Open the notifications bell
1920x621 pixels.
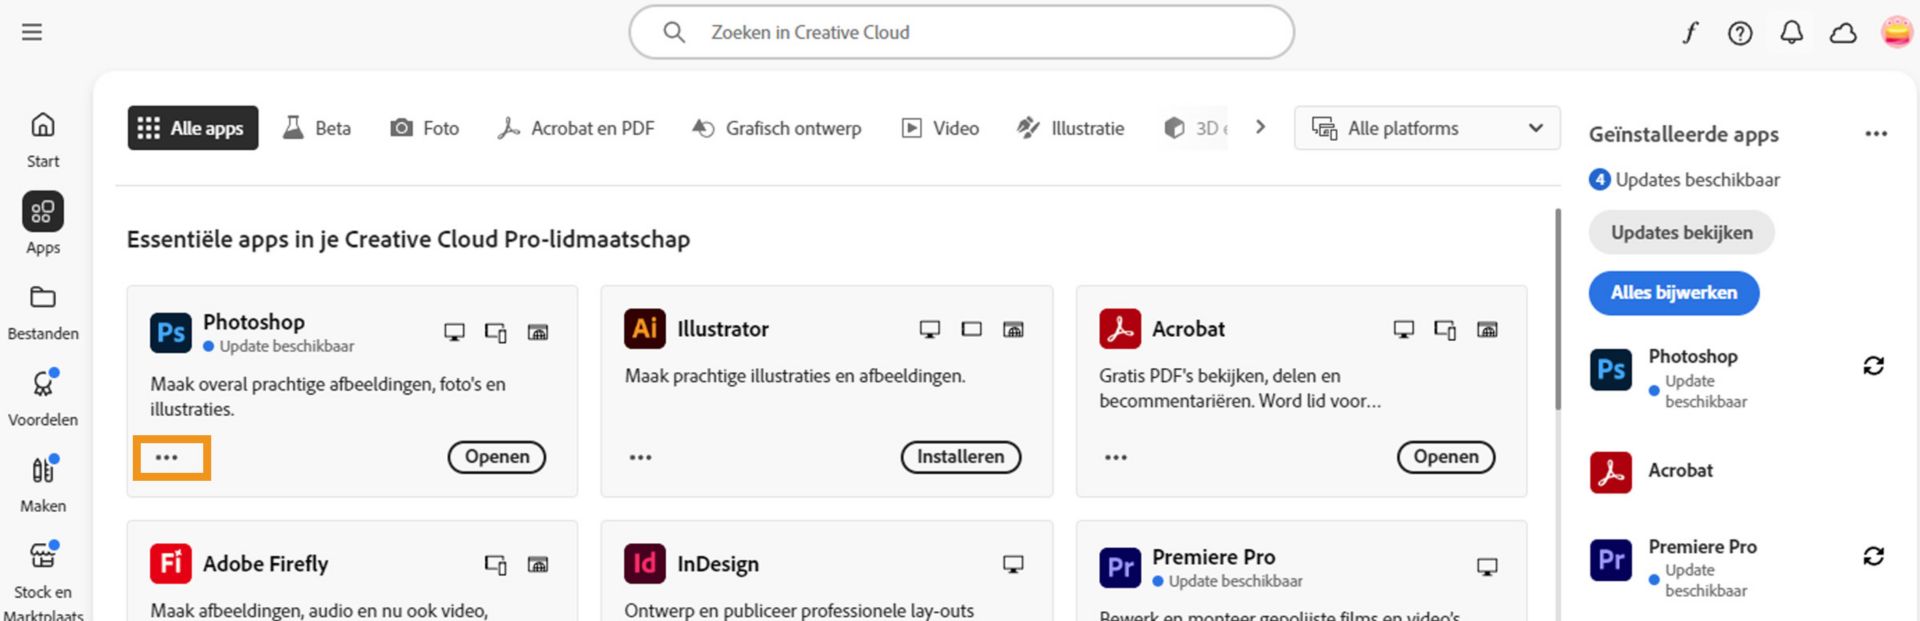pos(1791,33)
